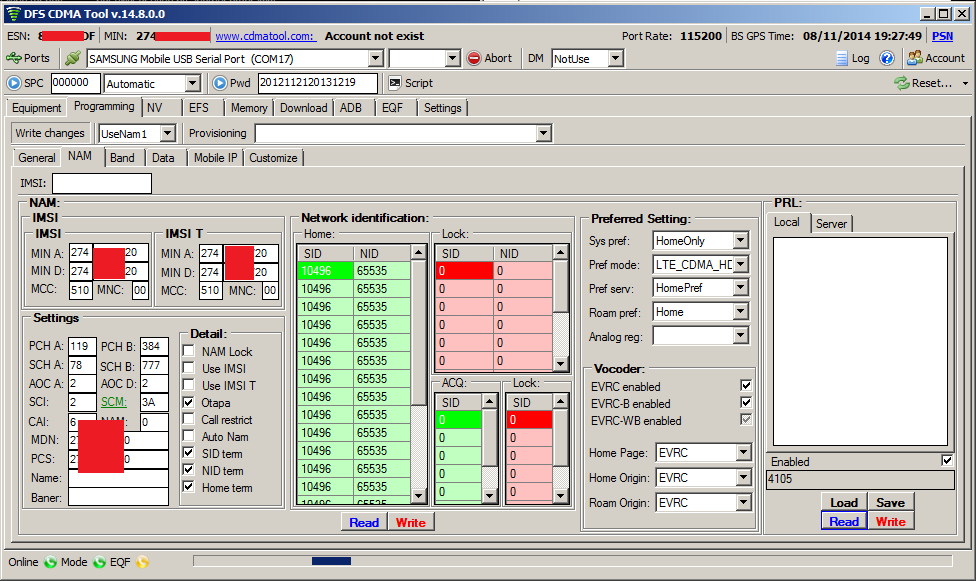The image size is (976, 581).
Task: Click the Online status indicator icon
Action: (50, 562)
